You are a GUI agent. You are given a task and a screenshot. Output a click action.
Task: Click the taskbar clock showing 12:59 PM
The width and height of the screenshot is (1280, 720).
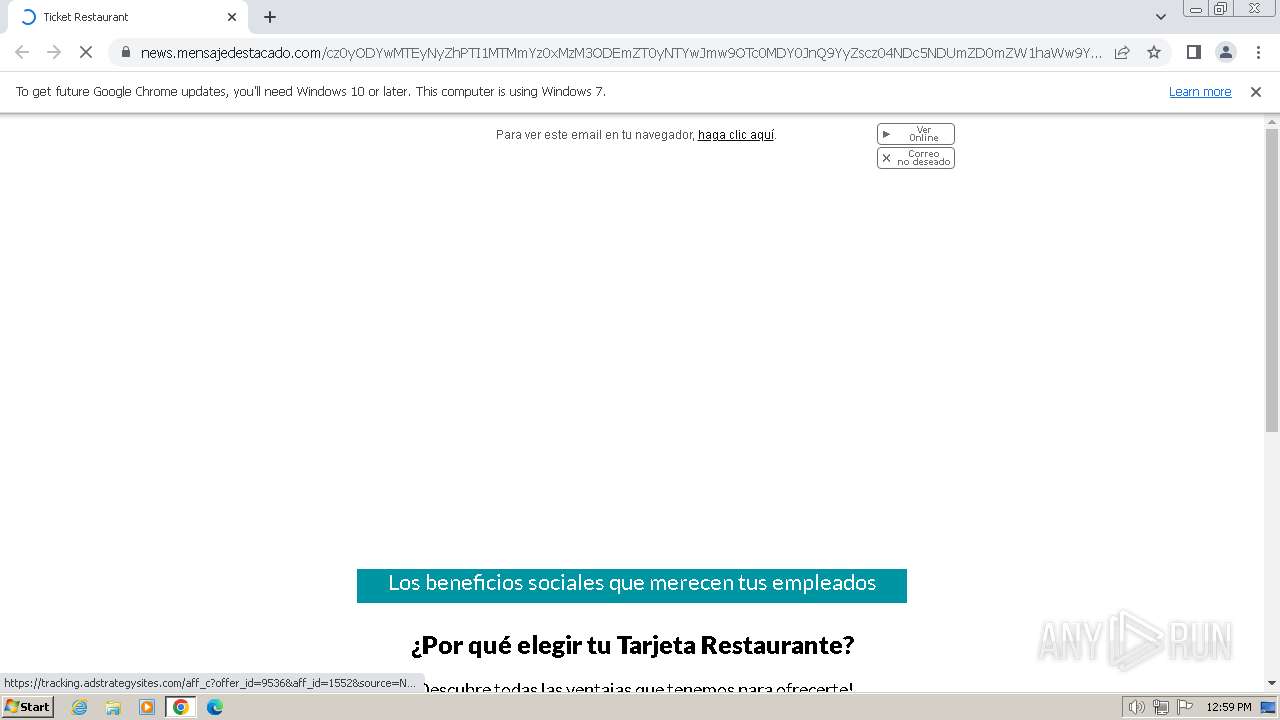(1228, 707)
